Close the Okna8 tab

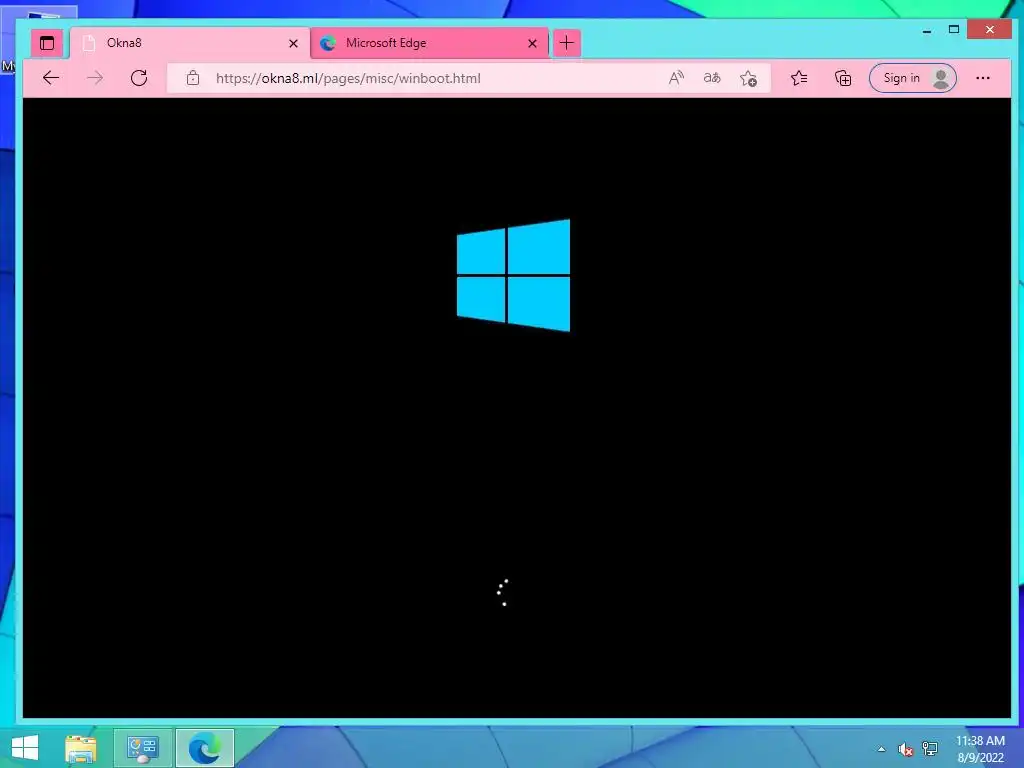coord(293,44)
